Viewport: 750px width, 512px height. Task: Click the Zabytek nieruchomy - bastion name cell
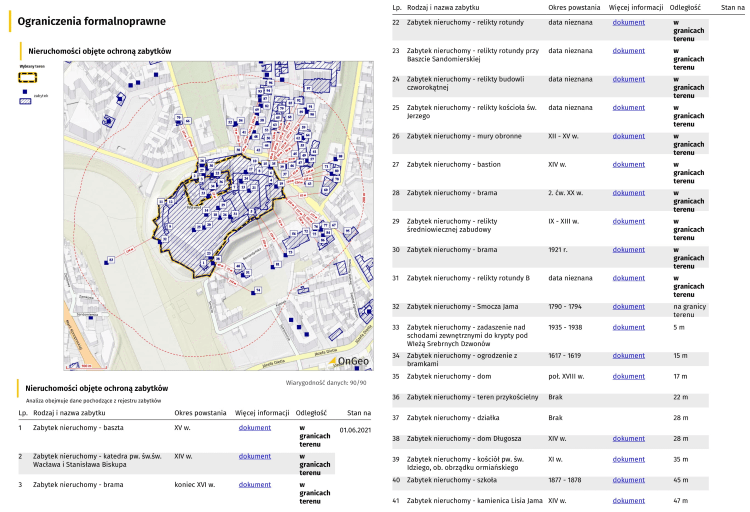(x=454, y=165)
